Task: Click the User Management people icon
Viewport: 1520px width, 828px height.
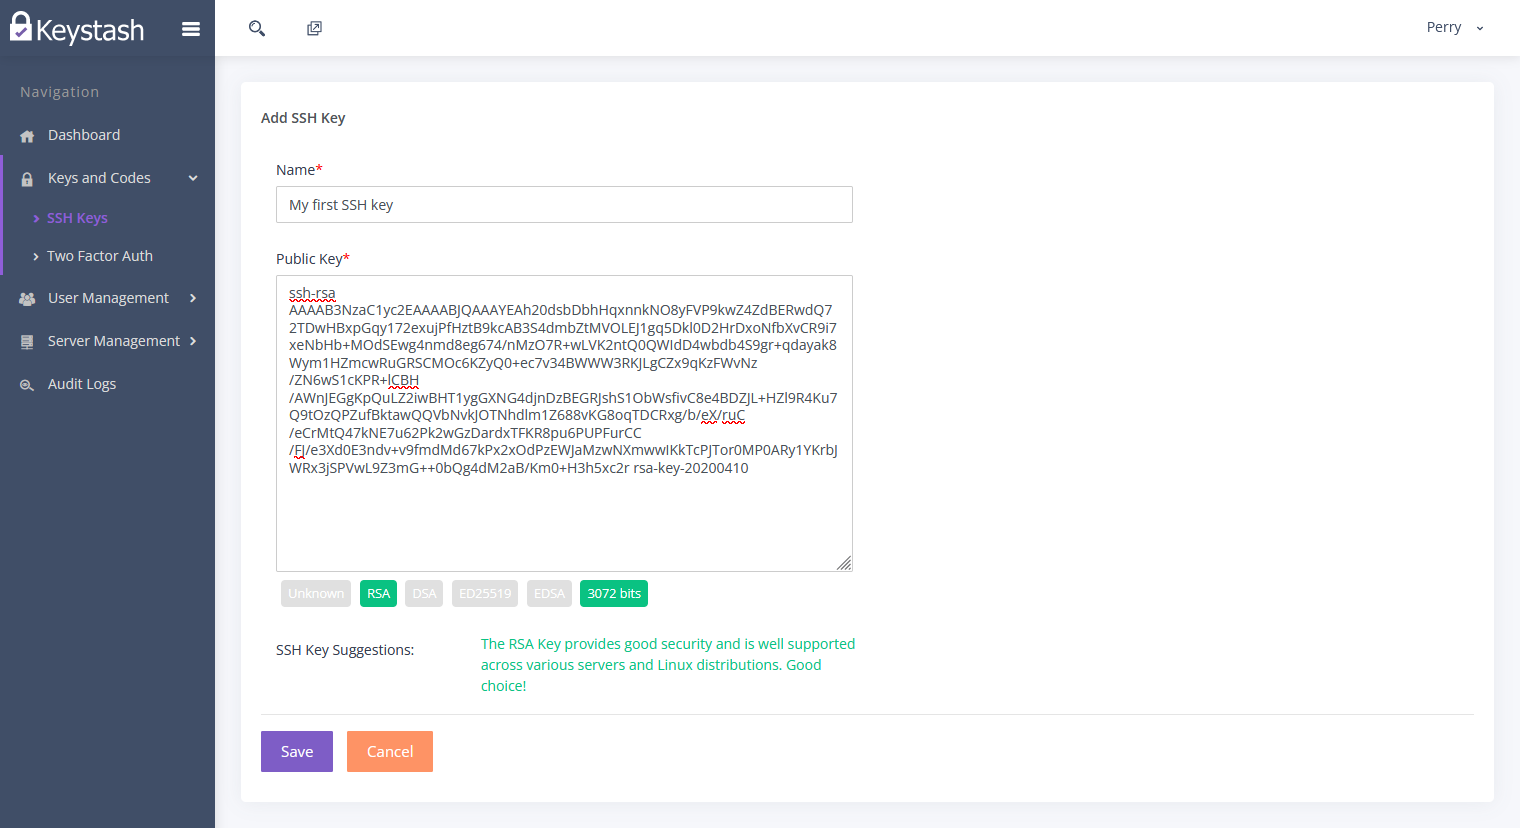Action: click(27, 299)
